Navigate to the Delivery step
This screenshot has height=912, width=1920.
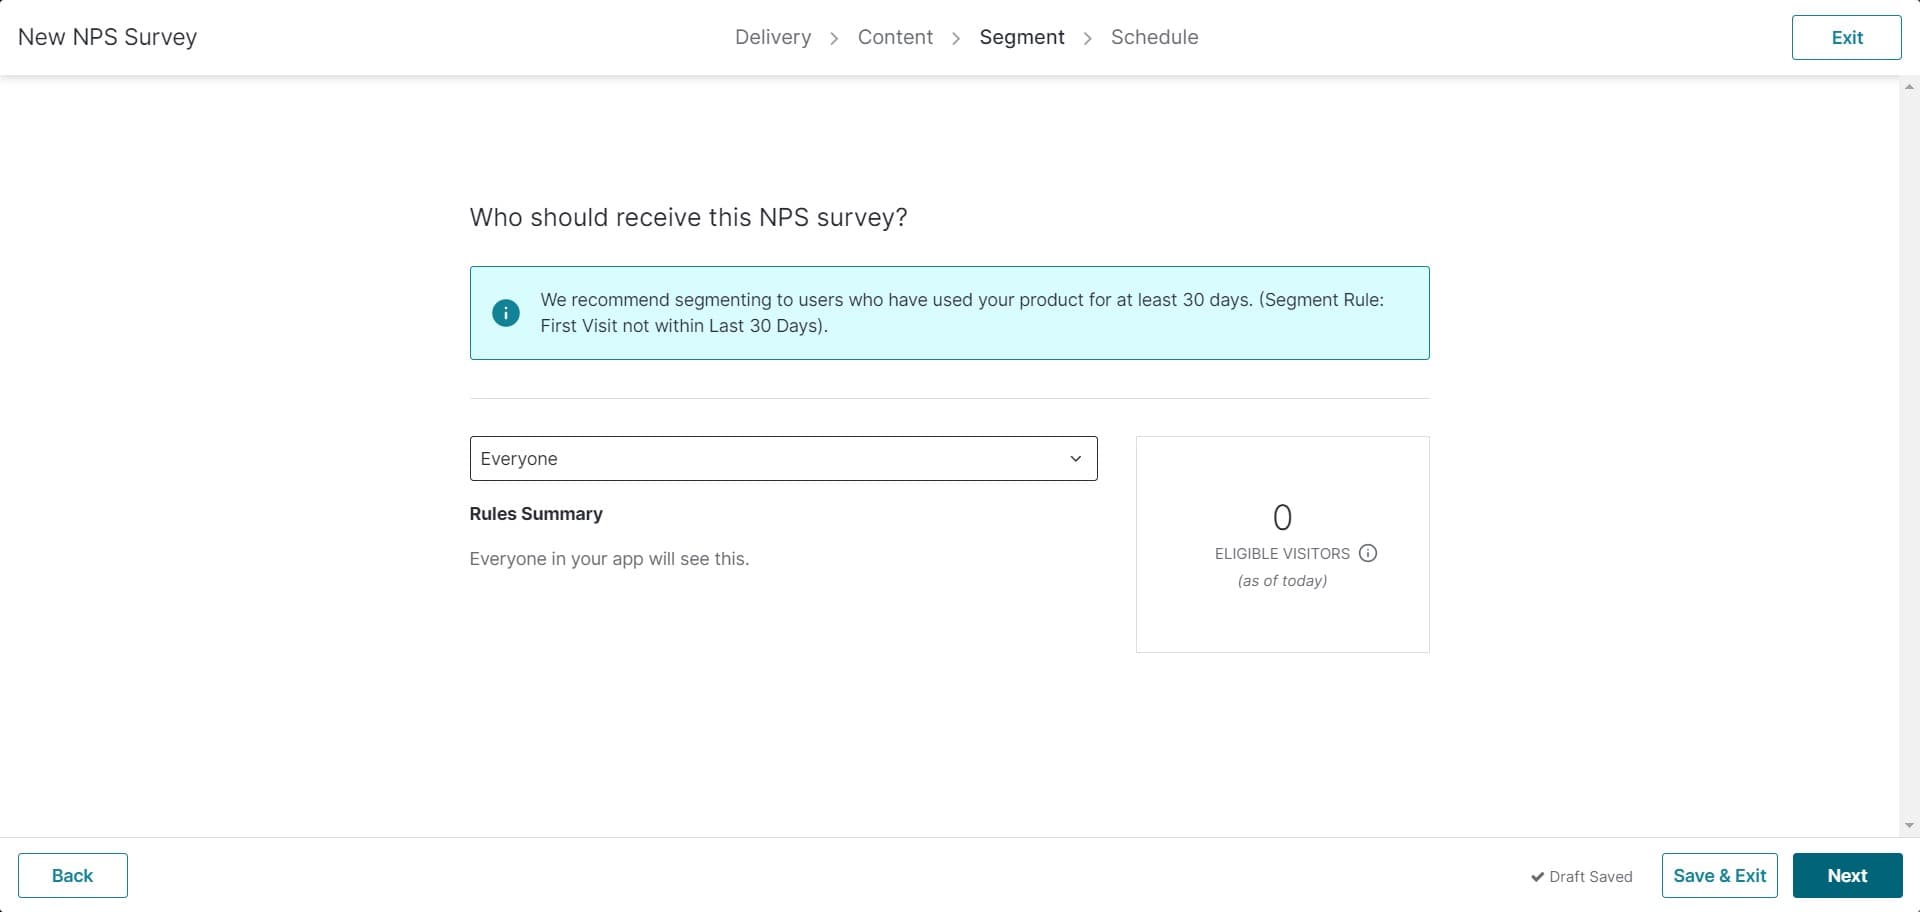pyautogui.click(x=773, y=37)
